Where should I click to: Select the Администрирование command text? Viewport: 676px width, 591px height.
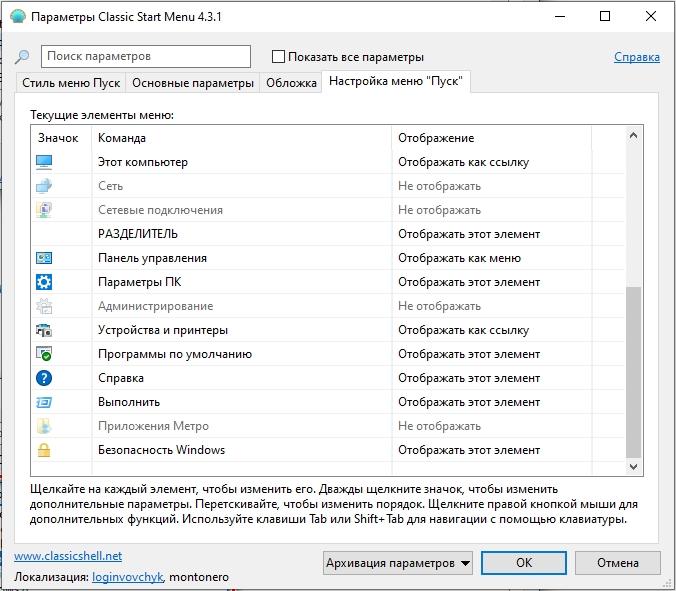[x=156, y=306]
